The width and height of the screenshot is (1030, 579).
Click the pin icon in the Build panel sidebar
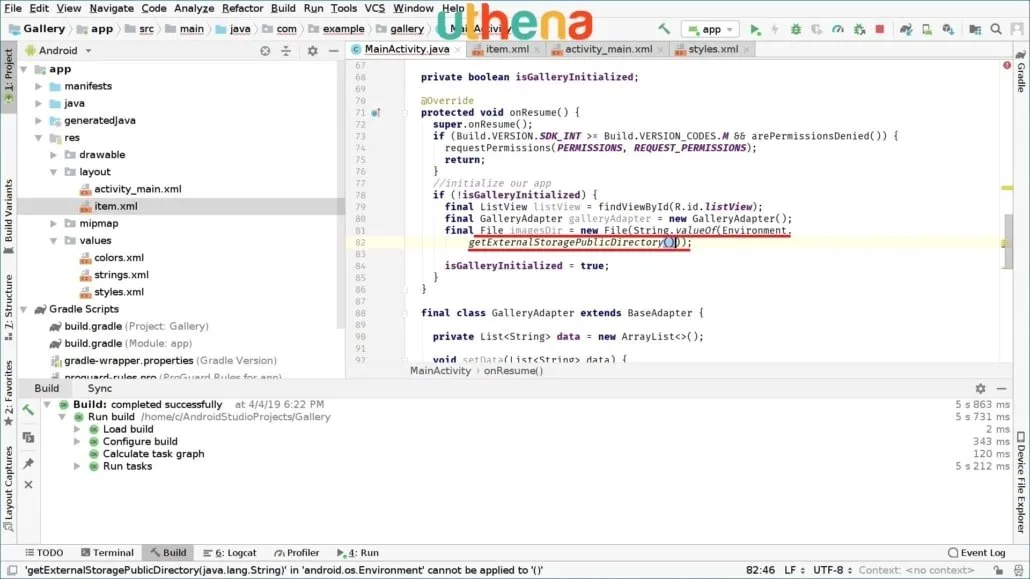tap(28, 463)
